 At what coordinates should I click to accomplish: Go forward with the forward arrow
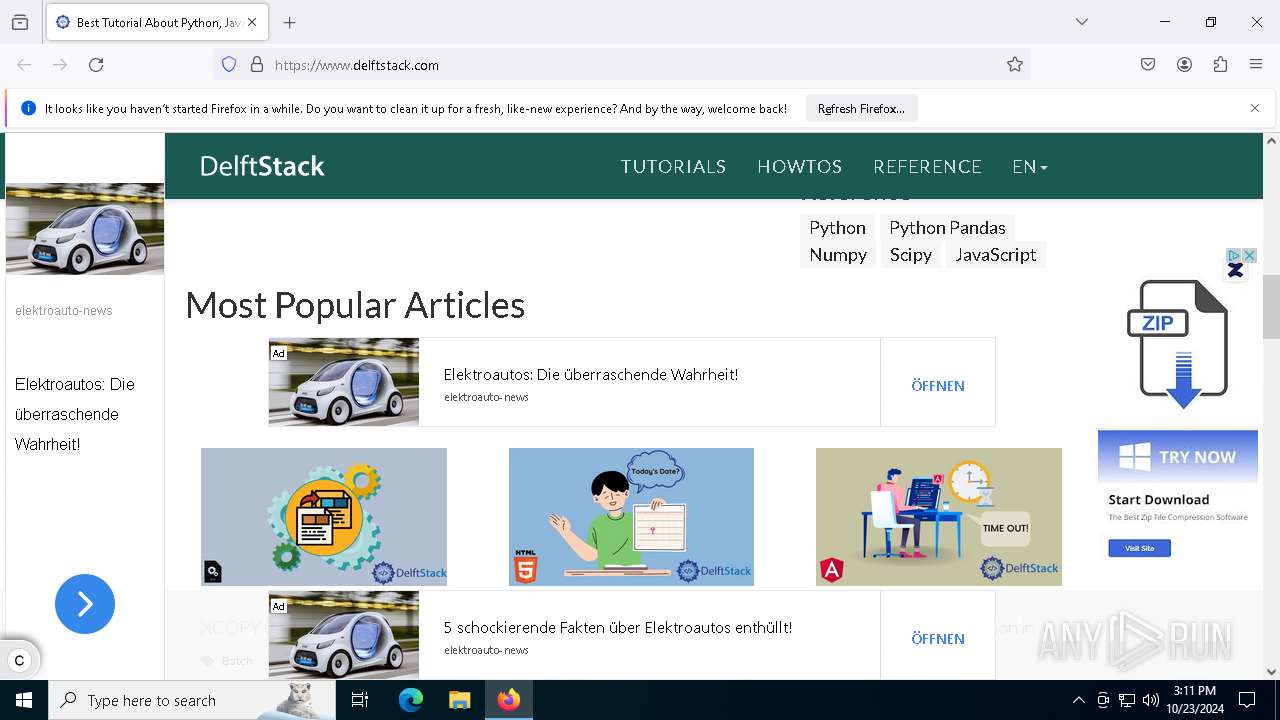(60, 65)
